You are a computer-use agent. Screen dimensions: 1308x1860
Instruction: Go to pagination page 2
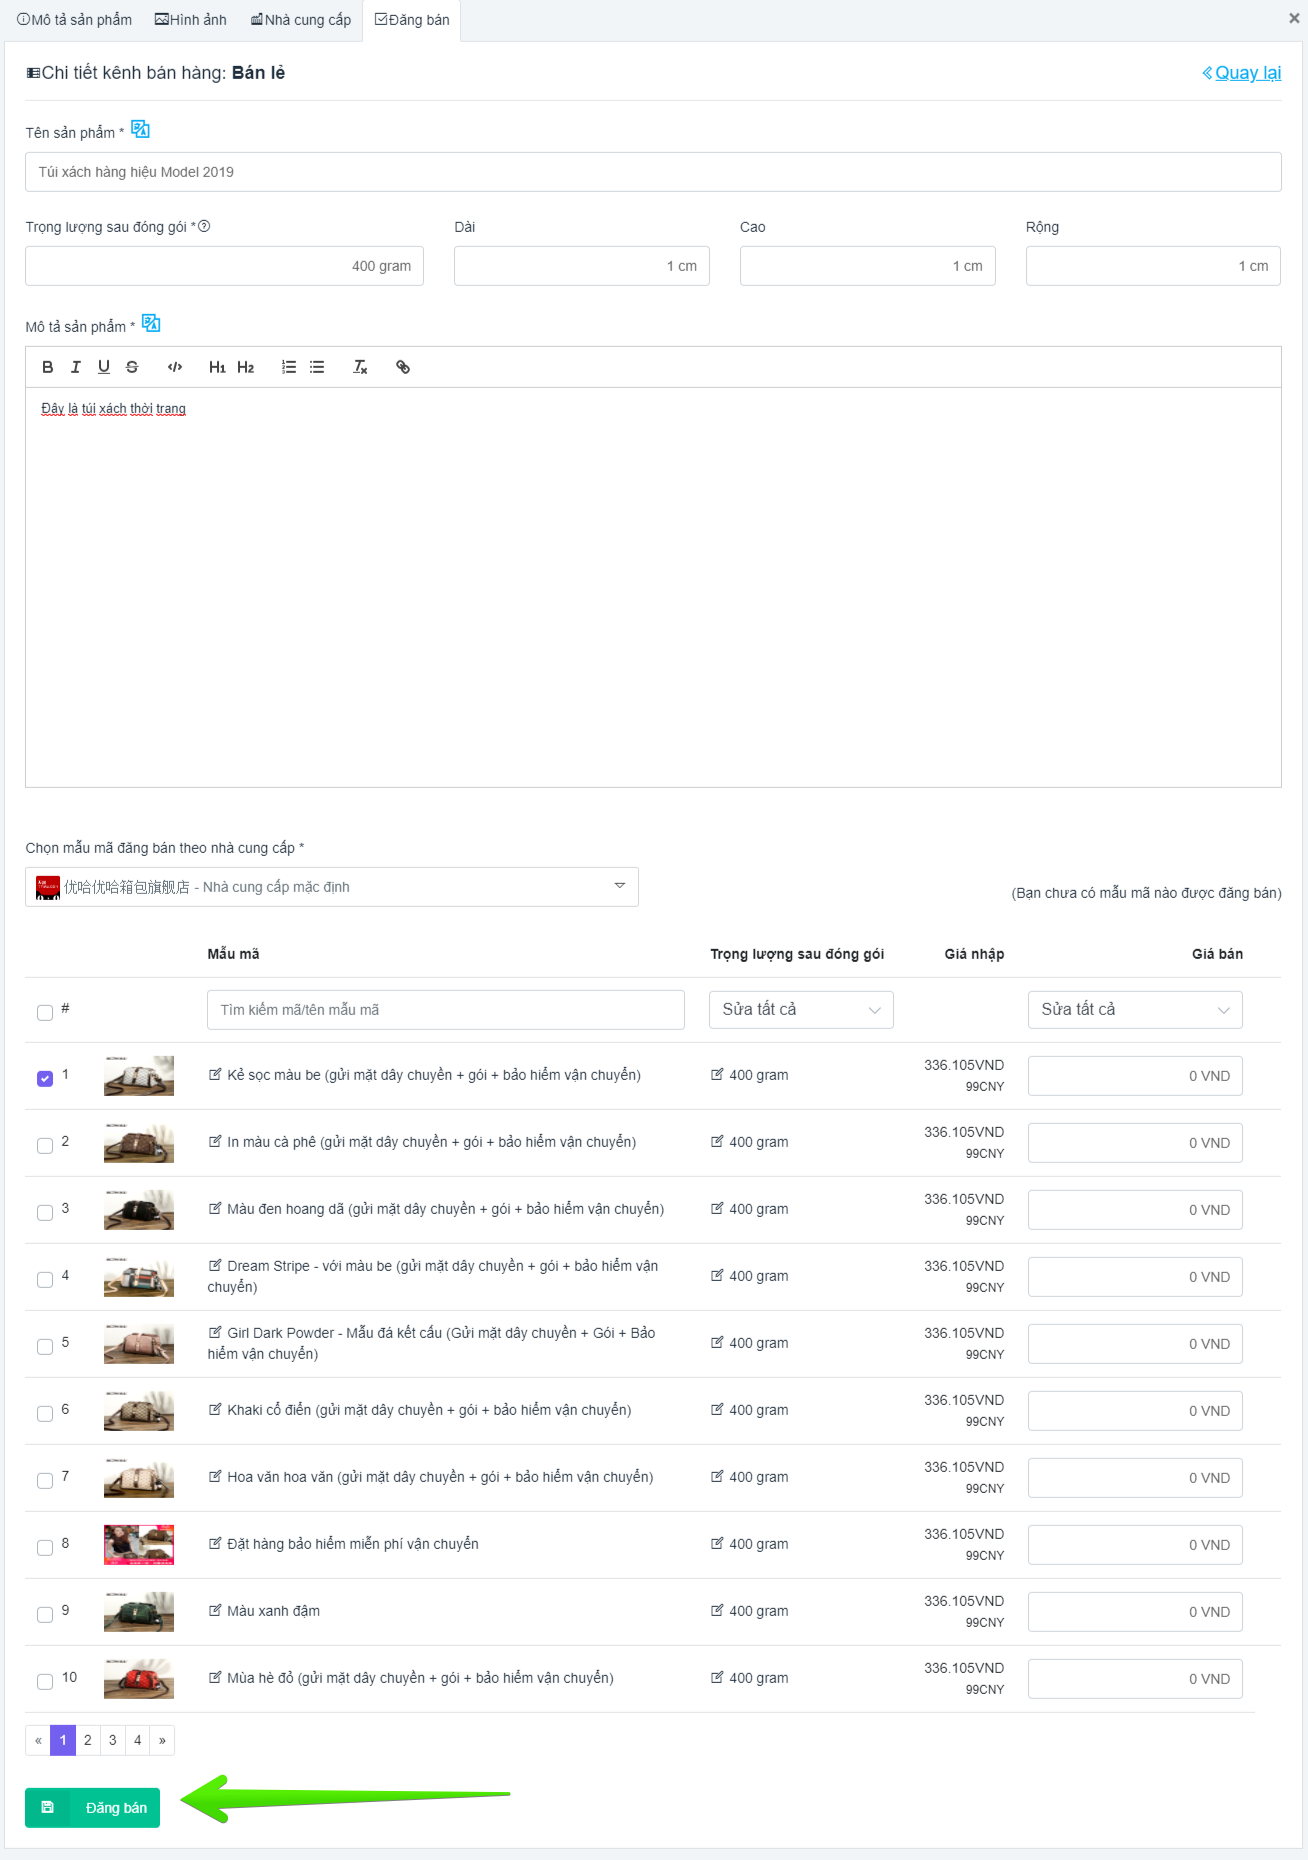pos(88,1740)
